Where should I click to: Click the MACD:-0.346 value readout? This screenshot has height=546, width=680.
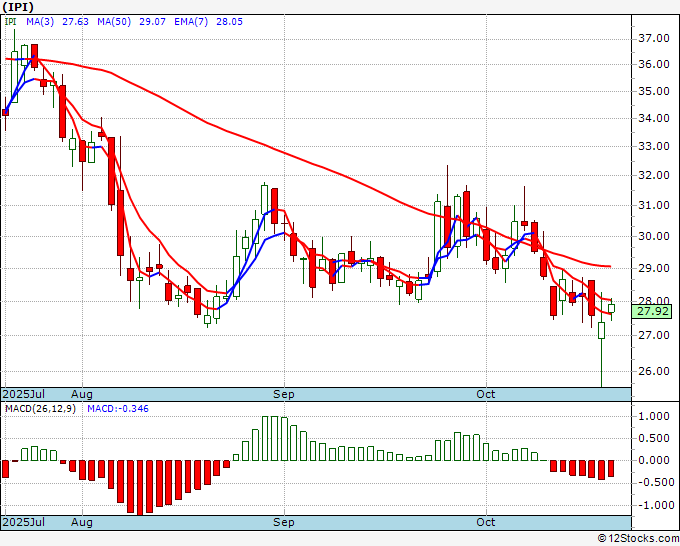[118, 409]
